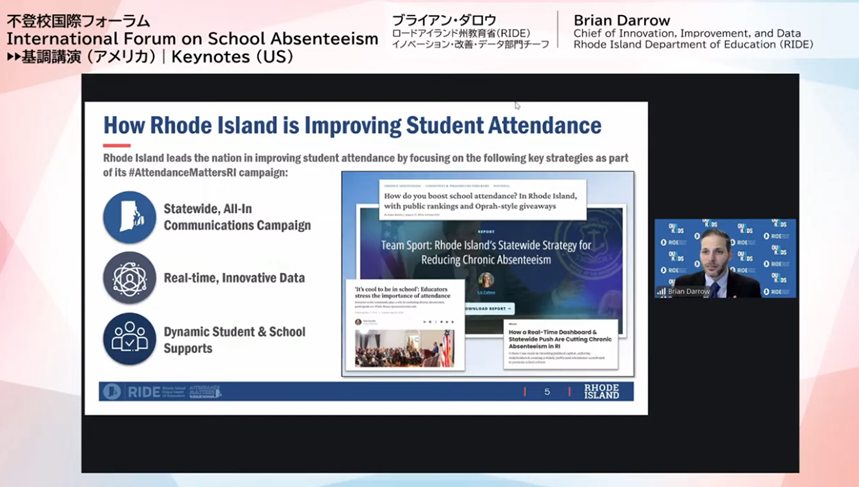Click the RIDE logo in slide footer

click(x=144, y=392)
